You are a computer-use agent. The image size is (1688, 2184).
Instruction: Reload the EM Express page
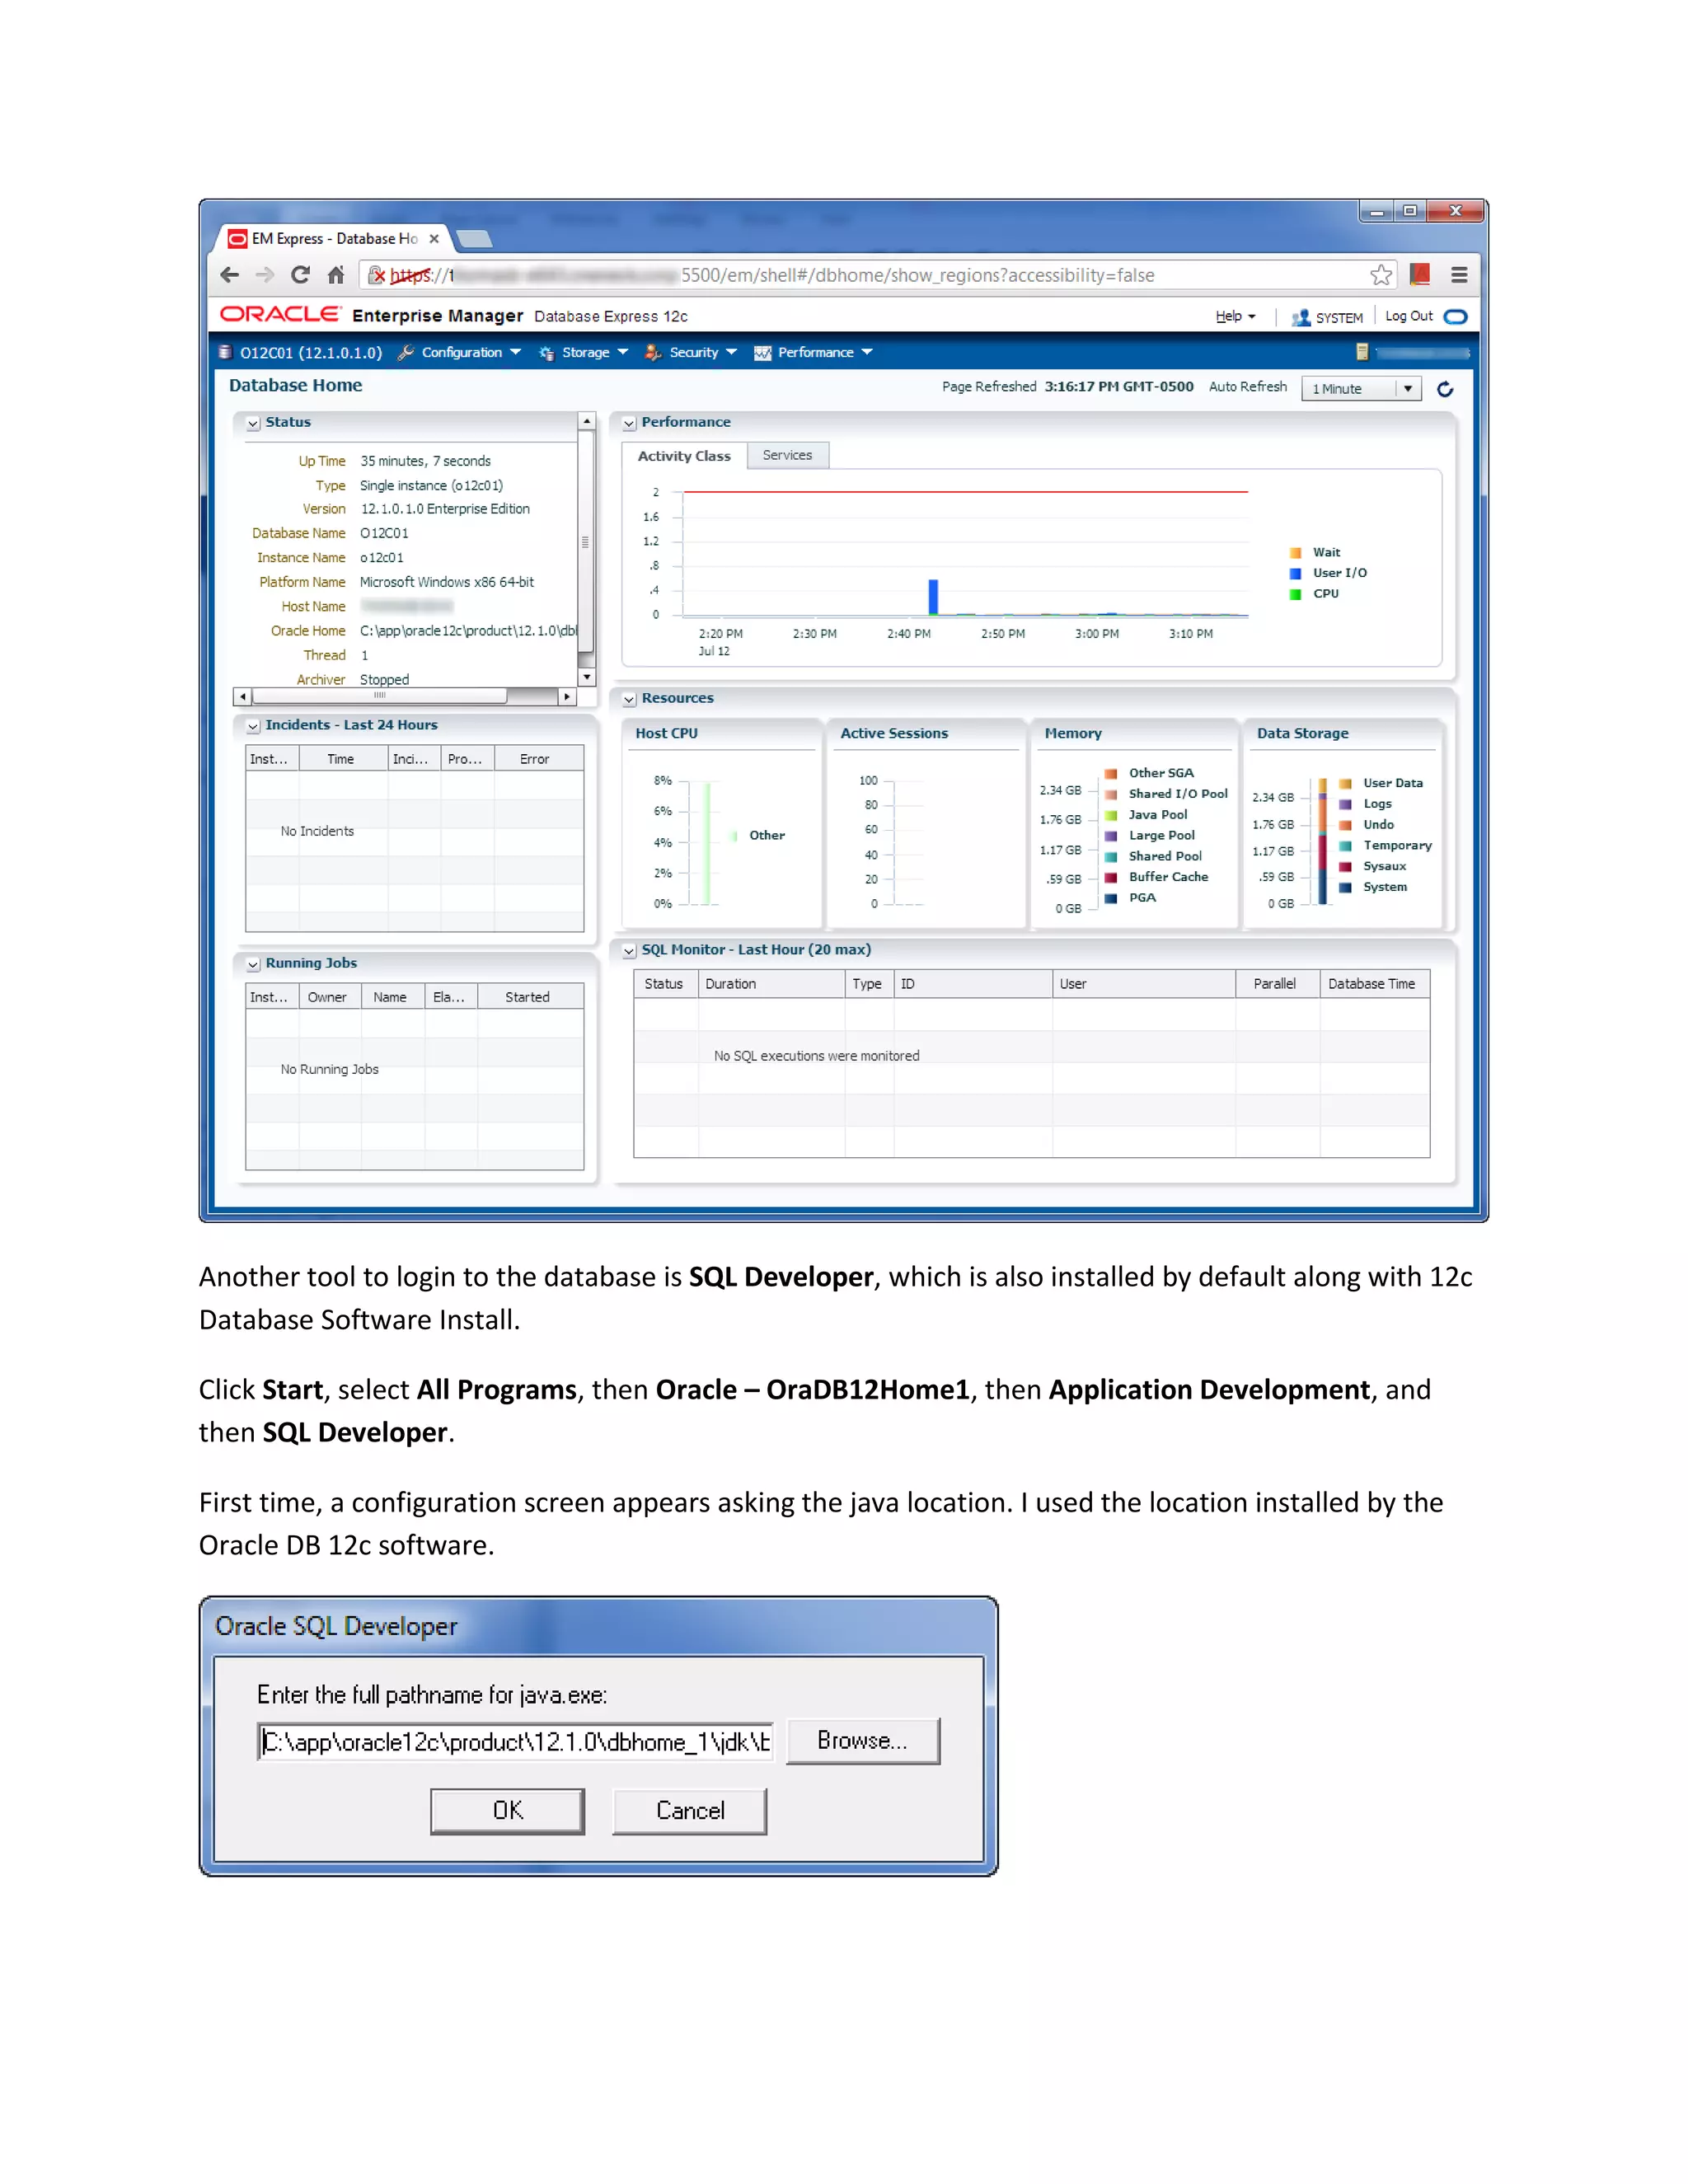pos(300,275)
